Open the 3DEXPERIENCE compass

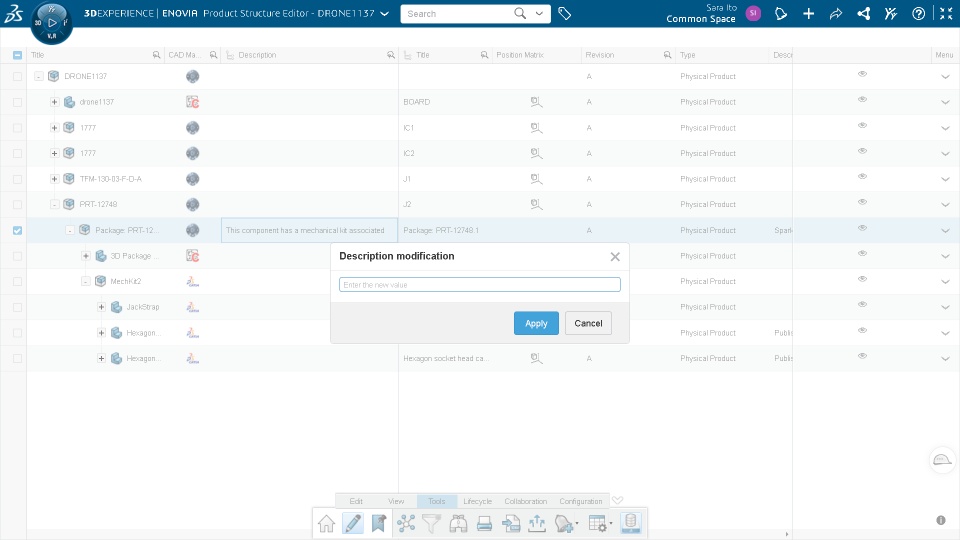click(x=51, y=23)
